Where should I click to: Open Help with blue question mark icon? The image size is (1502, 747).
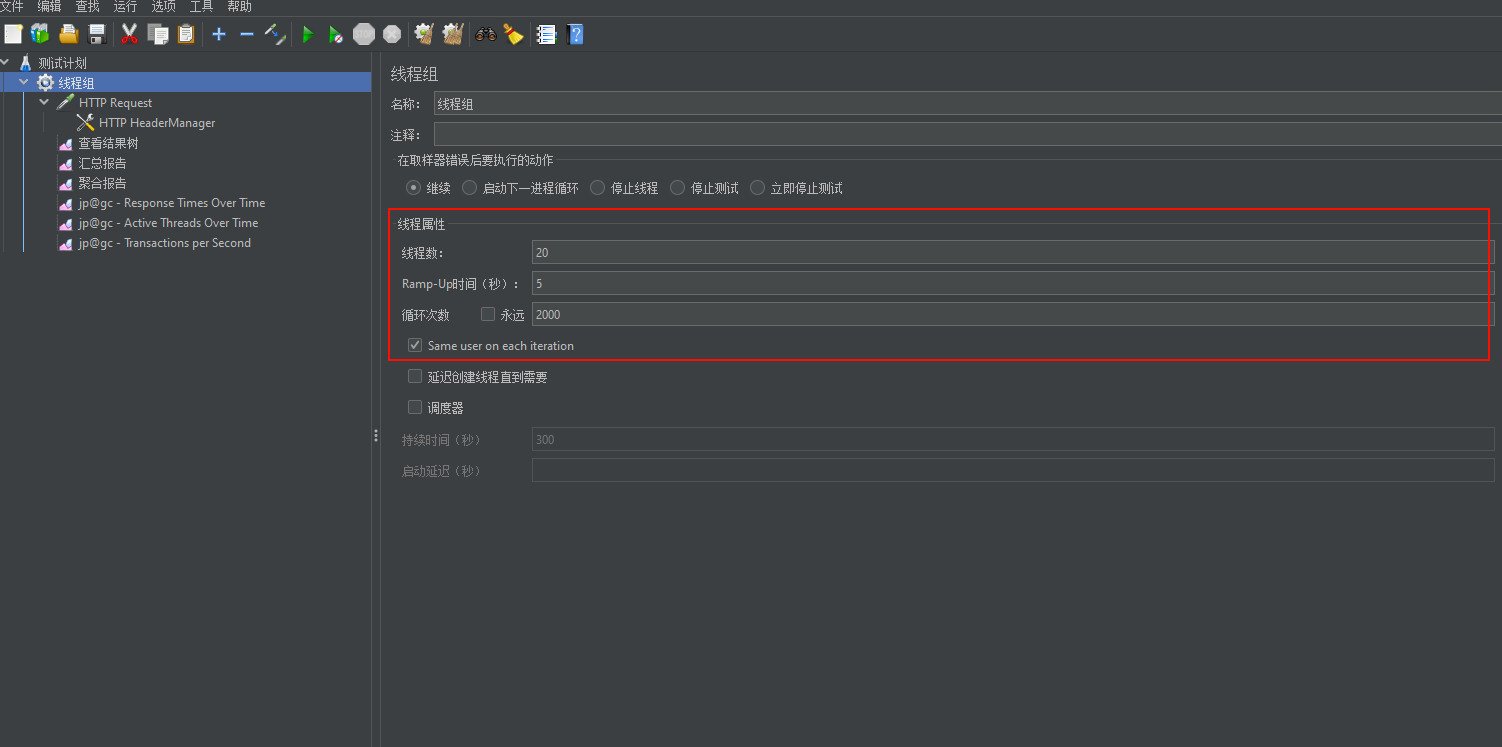tap(575, 34)
